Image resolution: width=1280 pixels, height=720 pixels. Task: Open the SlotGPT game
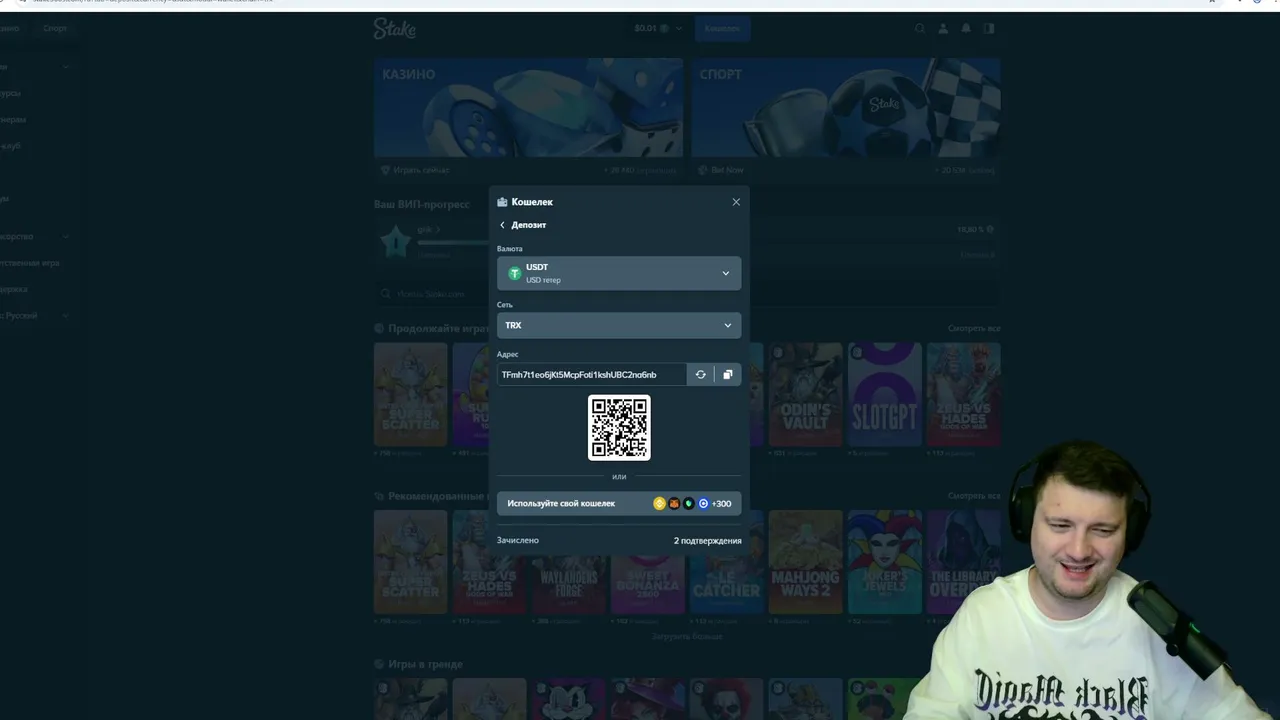point(885,394)
